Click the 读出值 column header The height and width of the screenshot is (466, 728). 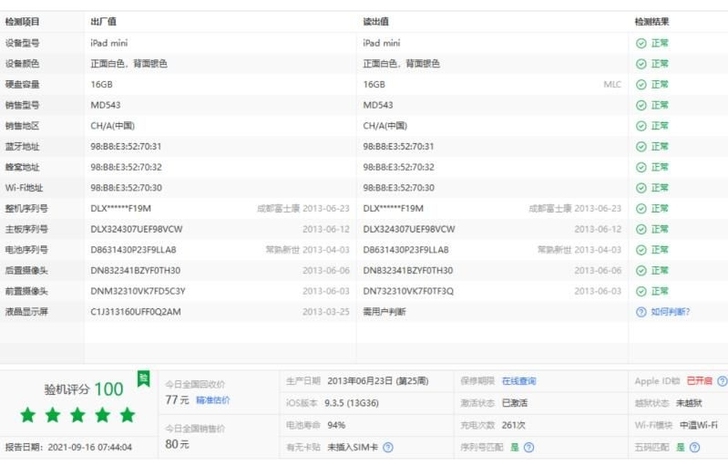(x=376, y=22)
